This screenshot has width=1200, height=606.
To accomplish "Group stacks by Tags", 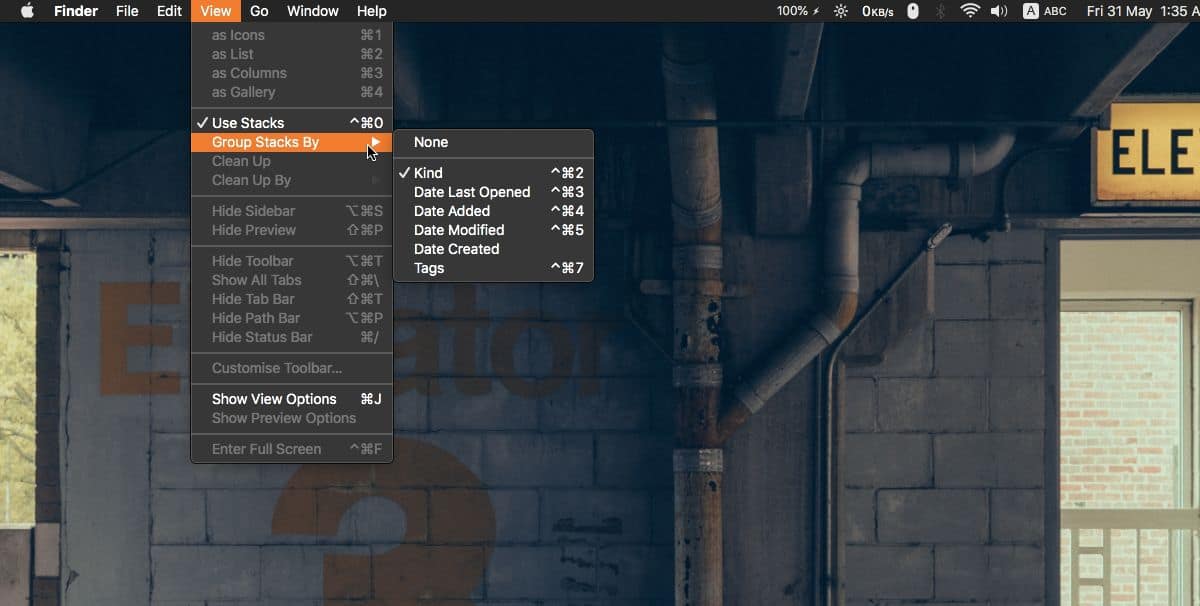I will tap(494, 268).
